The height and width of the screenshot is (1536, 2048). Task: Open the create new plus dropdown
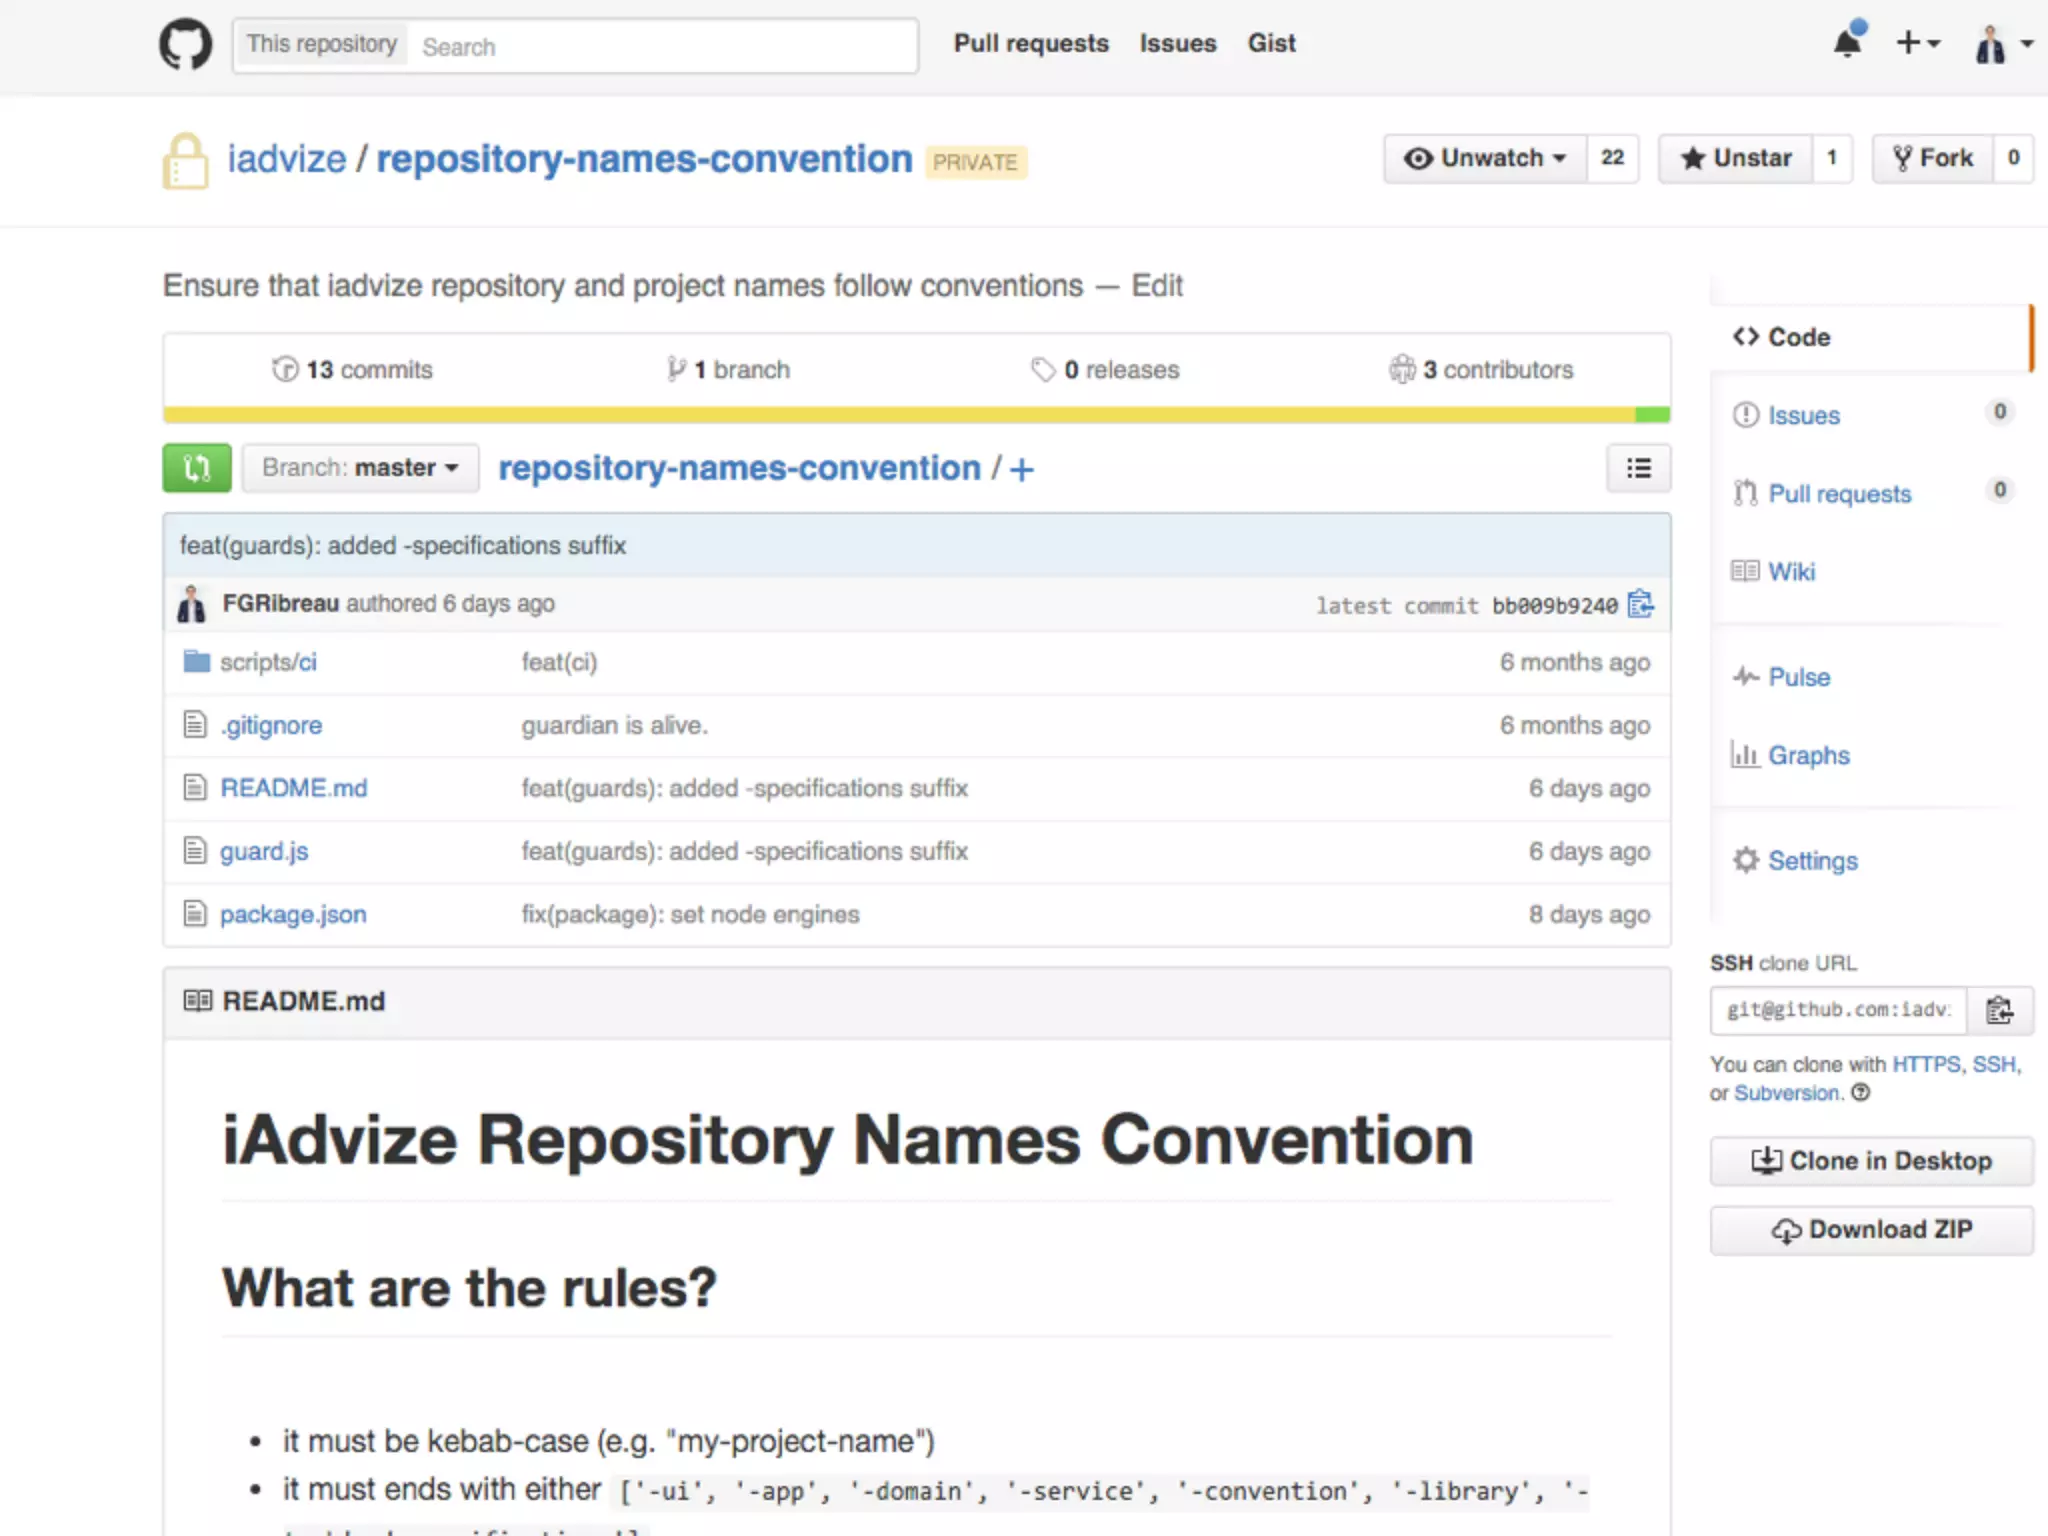[1918, 43]
